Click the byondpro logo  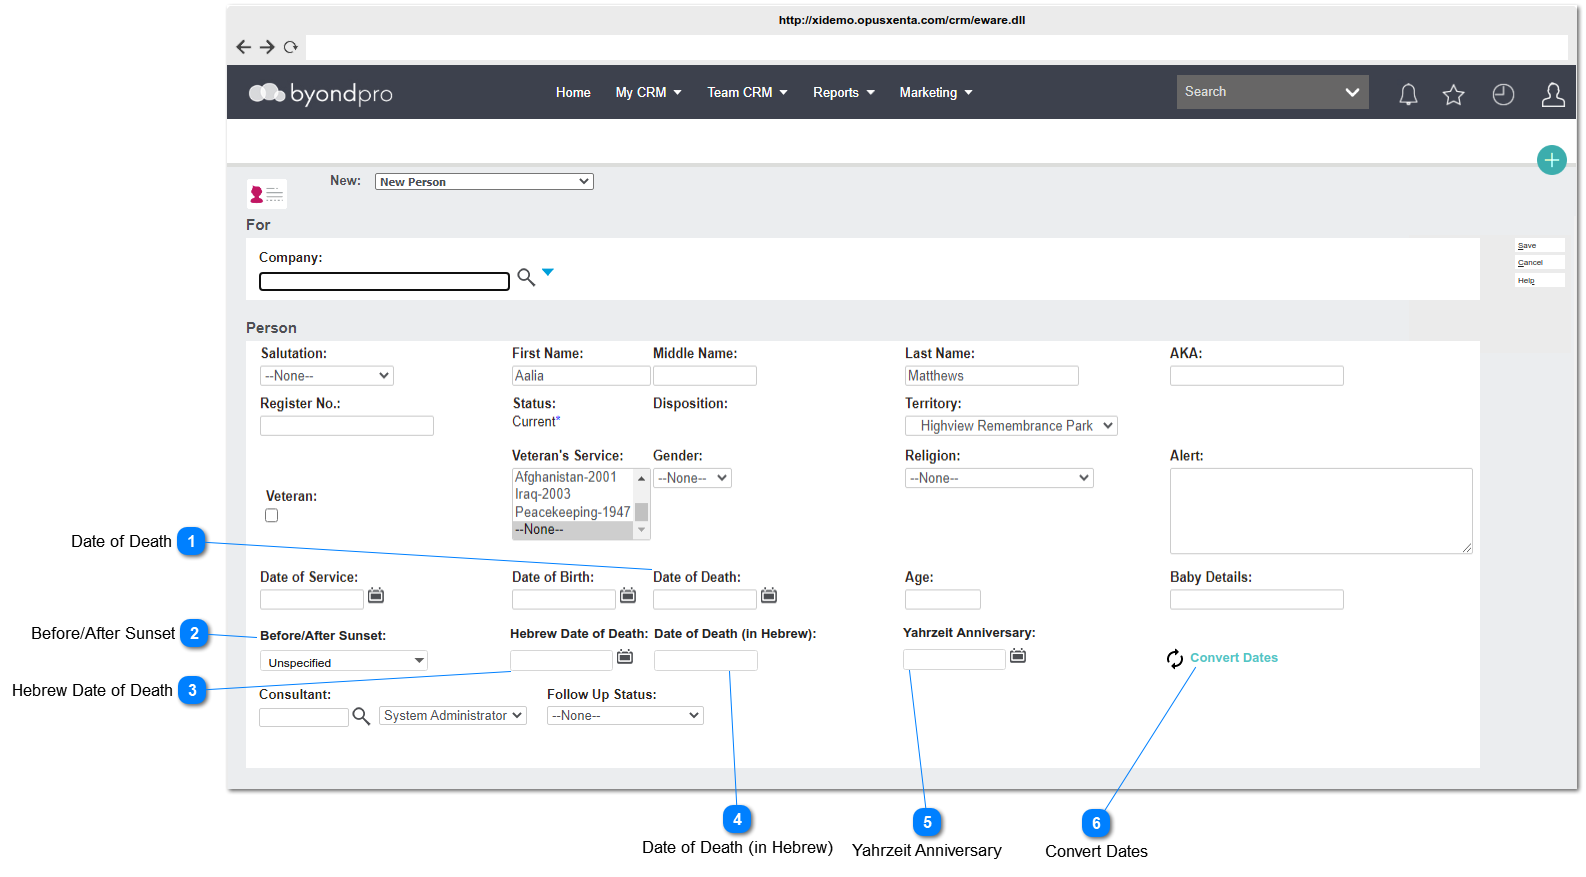coord(320,93)
